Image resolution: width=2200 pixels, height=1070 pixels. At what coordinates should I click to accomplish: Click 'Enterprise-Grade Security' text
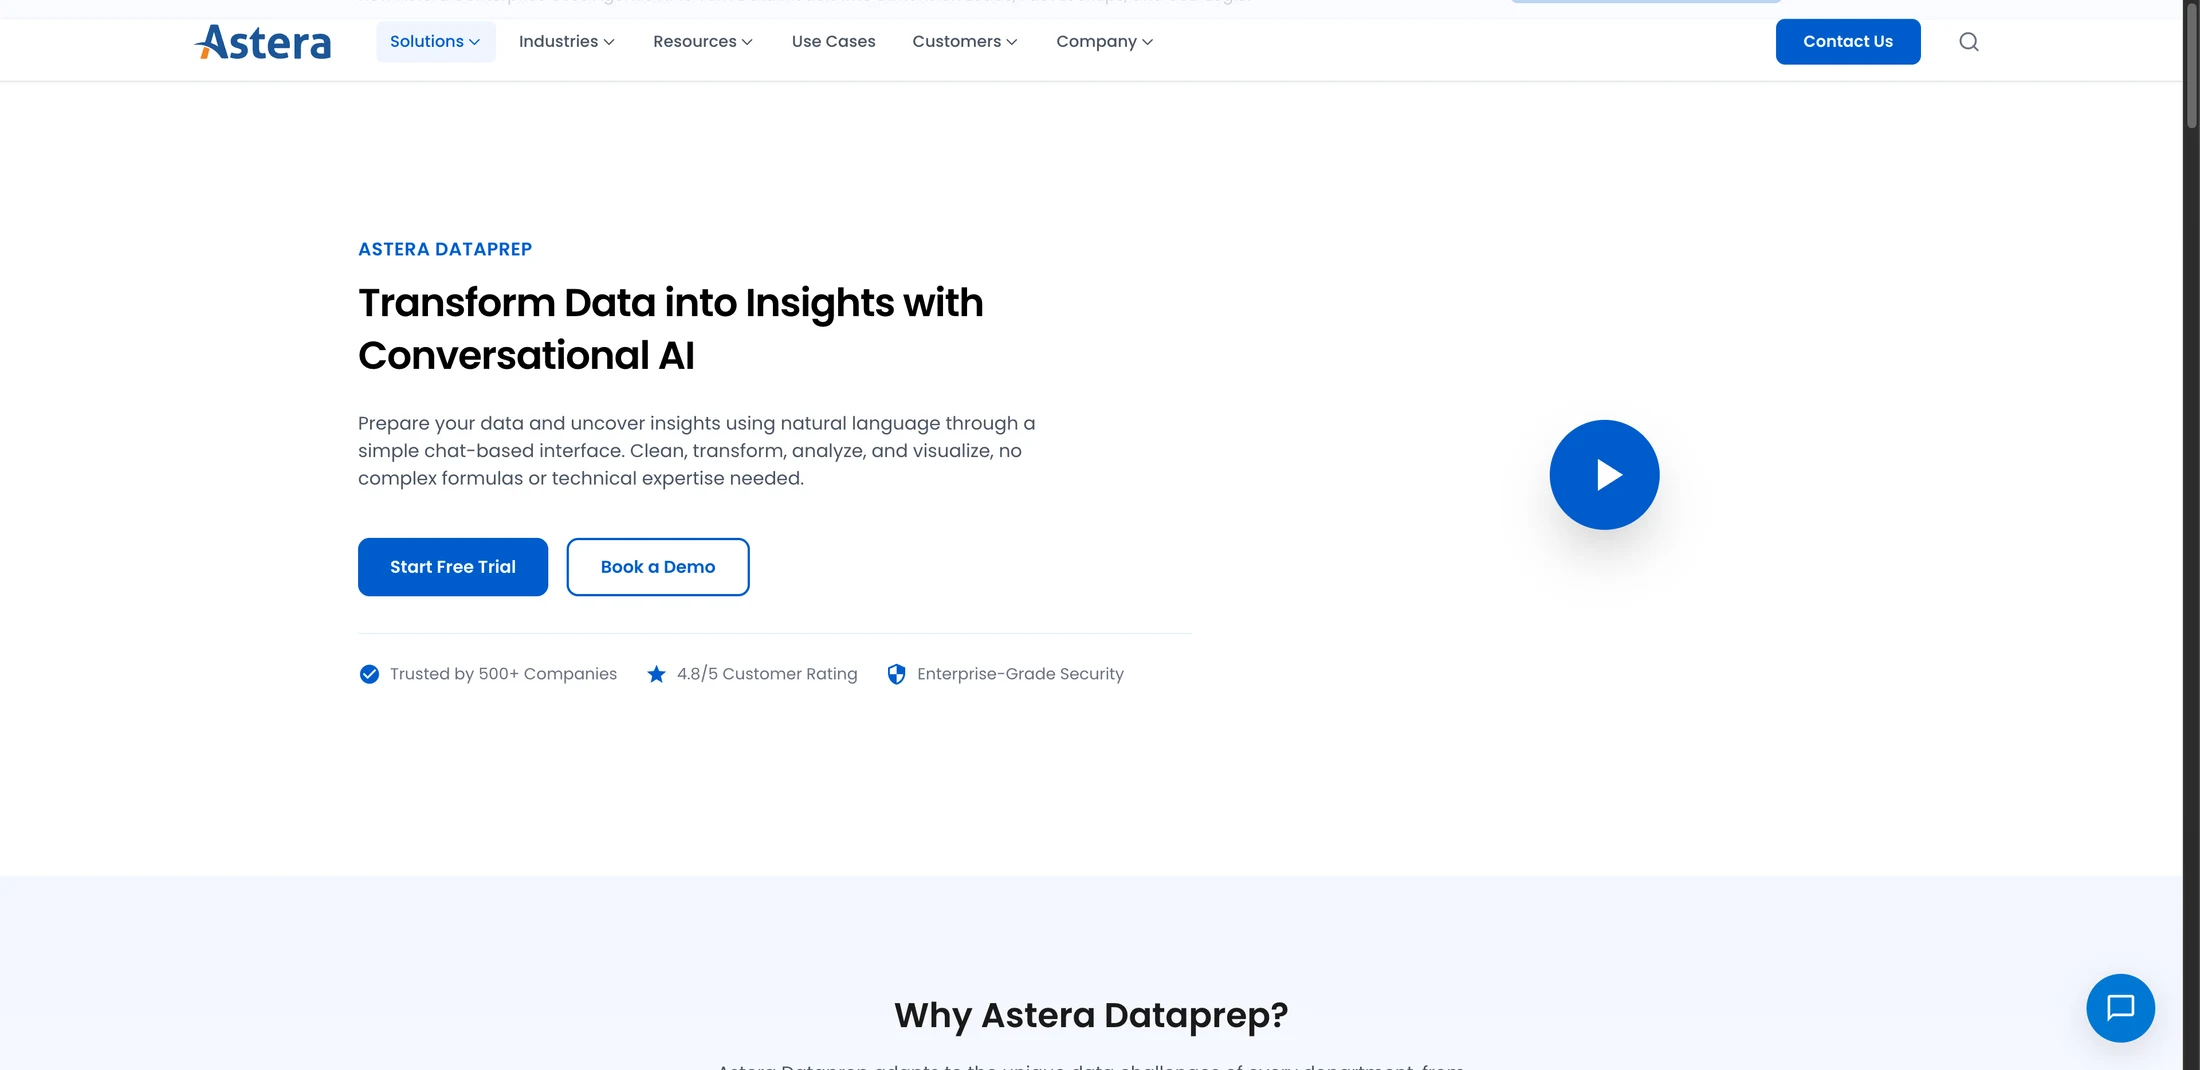1020,674
